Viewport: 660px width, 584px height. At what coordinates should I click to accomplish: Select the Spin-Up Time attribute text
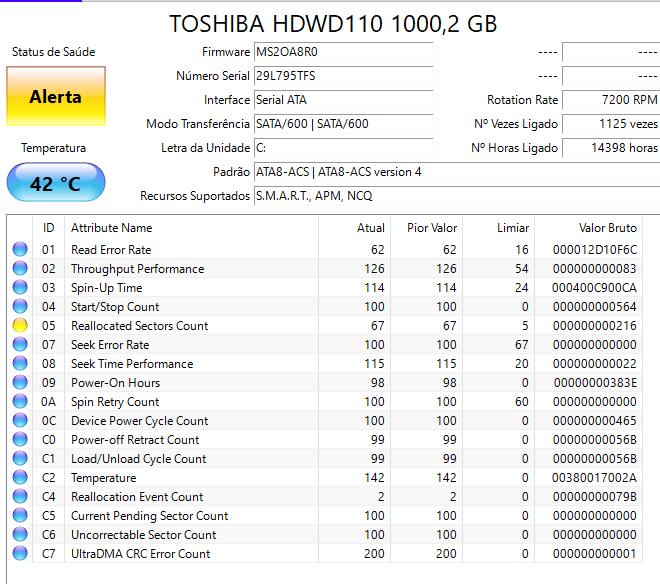pyautogui.click(x=106, y=288)
